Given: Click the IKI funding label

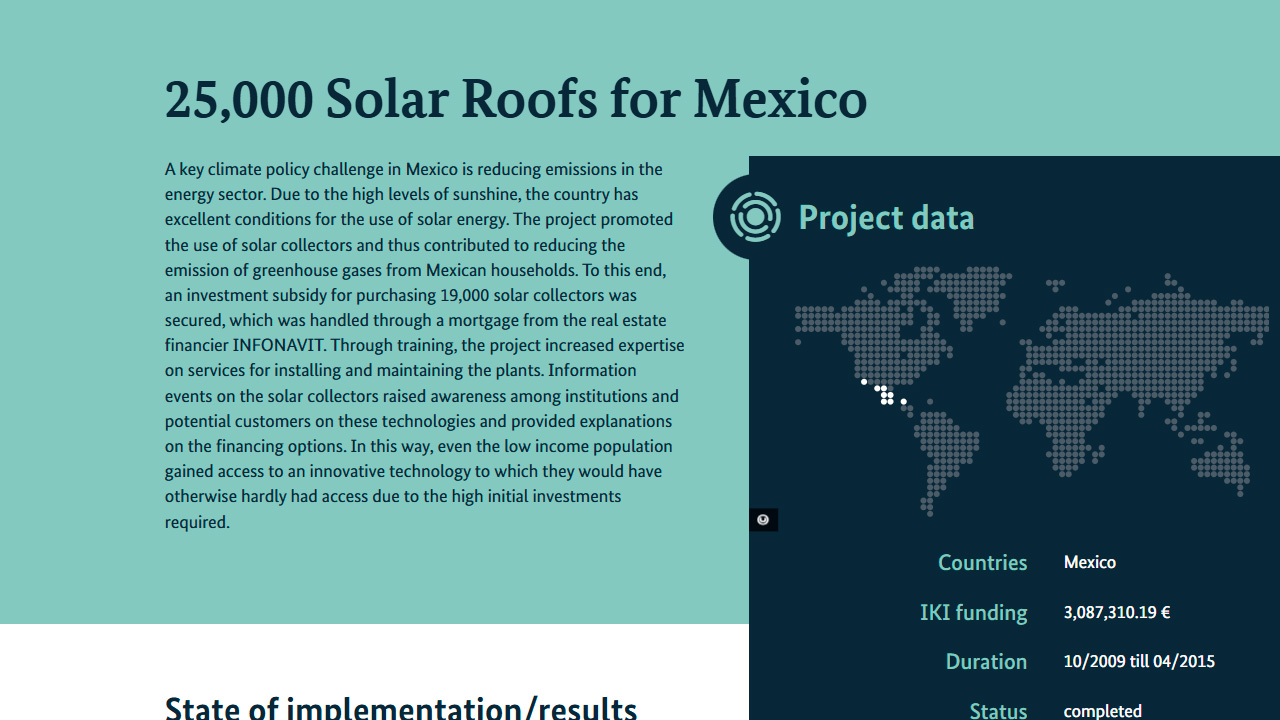Looking at the screenshot, I should (x=973, y=613).
